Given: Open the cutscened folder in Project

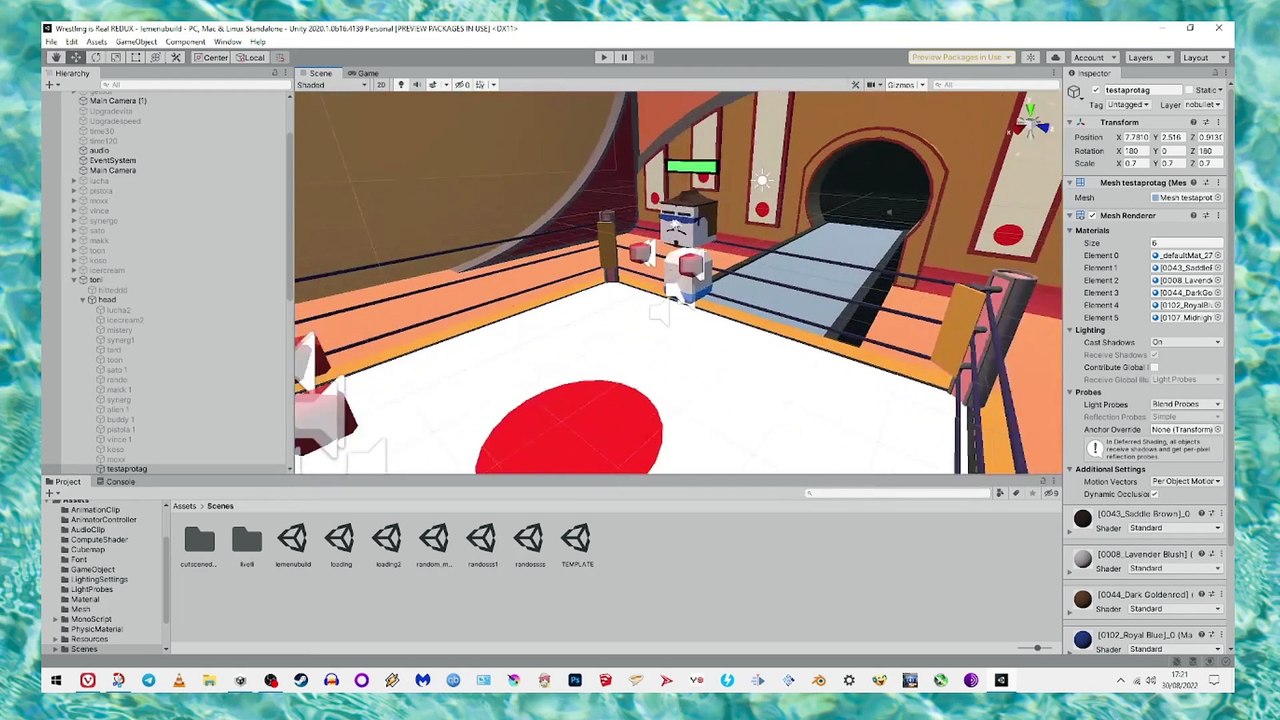Looking at the screenshot, I should 199,547.
